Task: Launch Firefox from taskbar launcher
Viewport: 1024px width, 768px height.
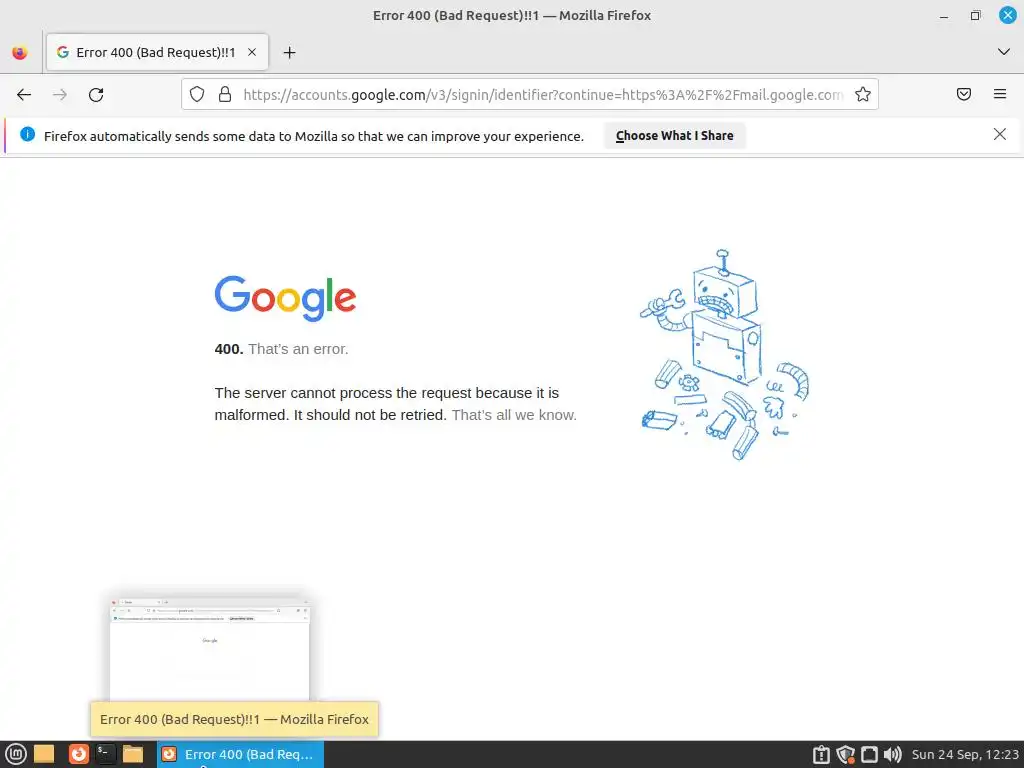Action: pyautogui.click(x=79, y=754)
